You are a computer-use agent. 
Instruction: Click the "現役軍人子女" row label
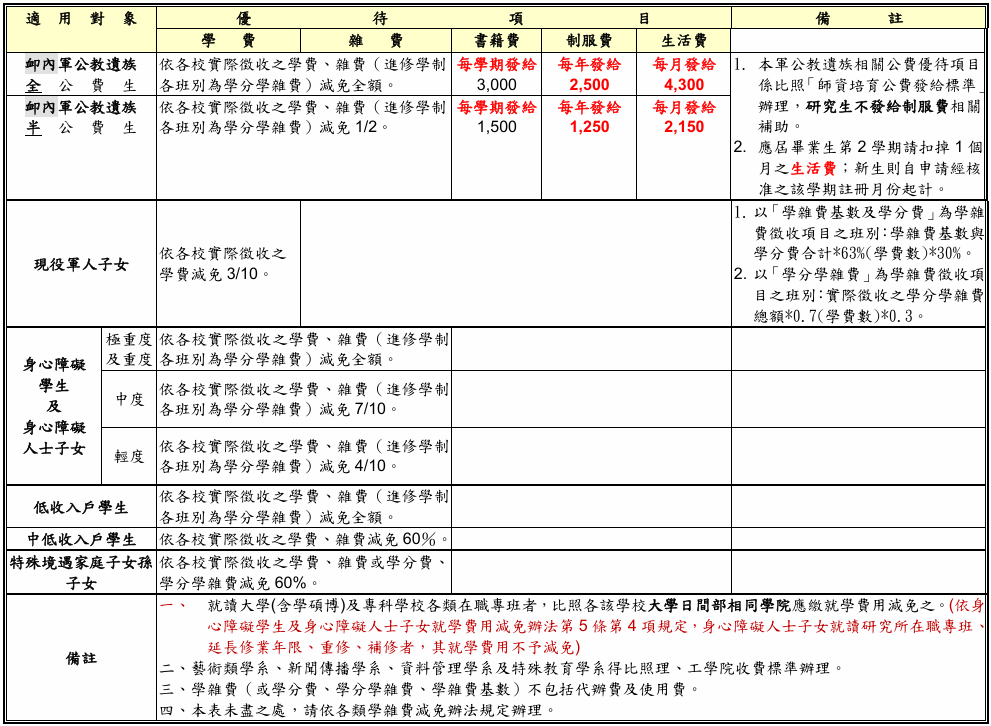pyautogui.click(x=82, y=264)
